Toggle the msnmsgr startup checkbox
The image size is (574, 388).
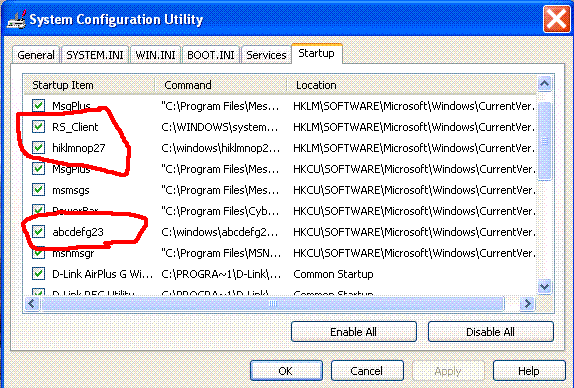tap(38, 253)
